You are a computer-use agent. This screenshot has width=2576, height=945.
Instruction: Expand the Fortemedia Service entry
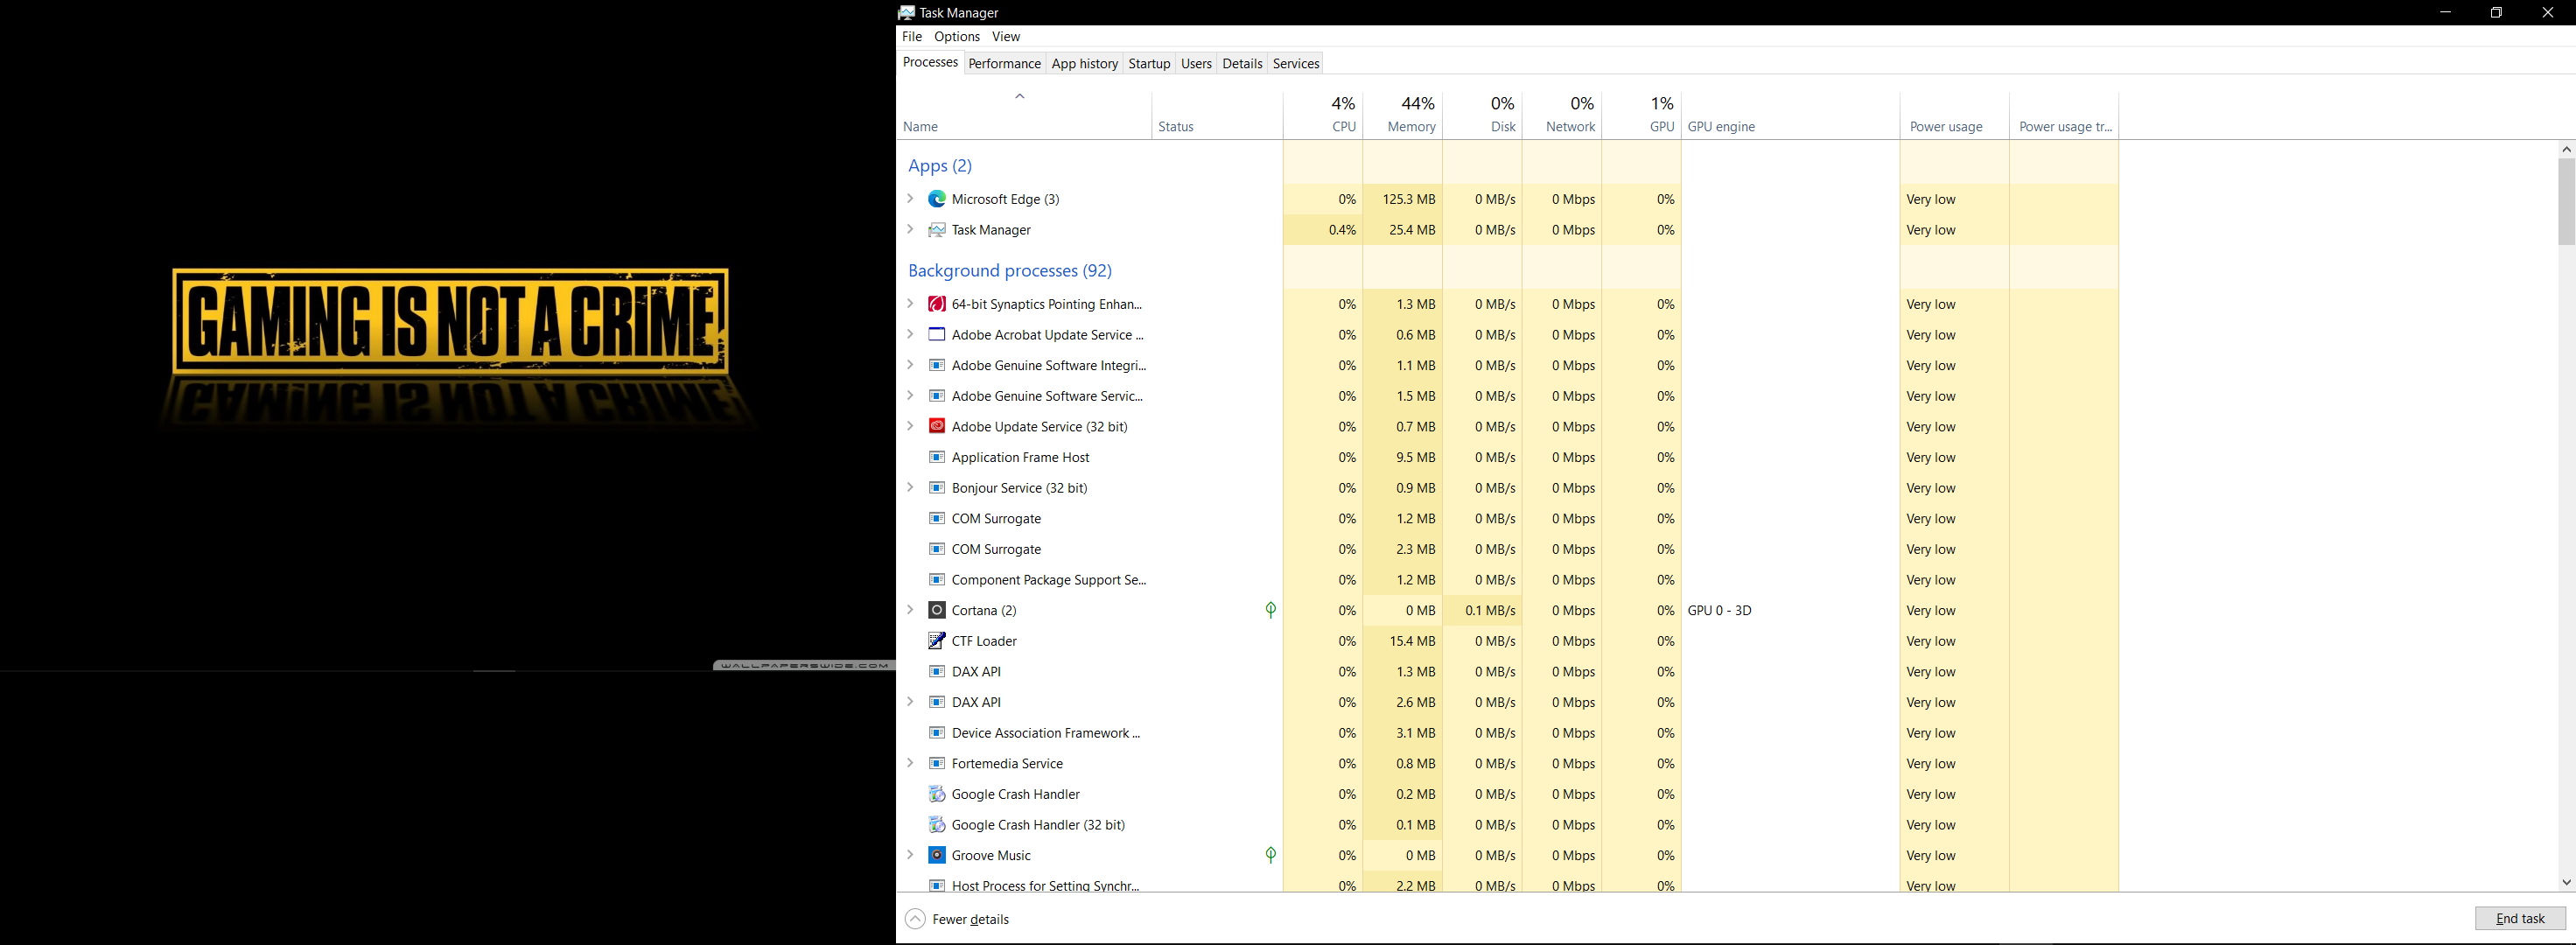(x=910, y=763)
